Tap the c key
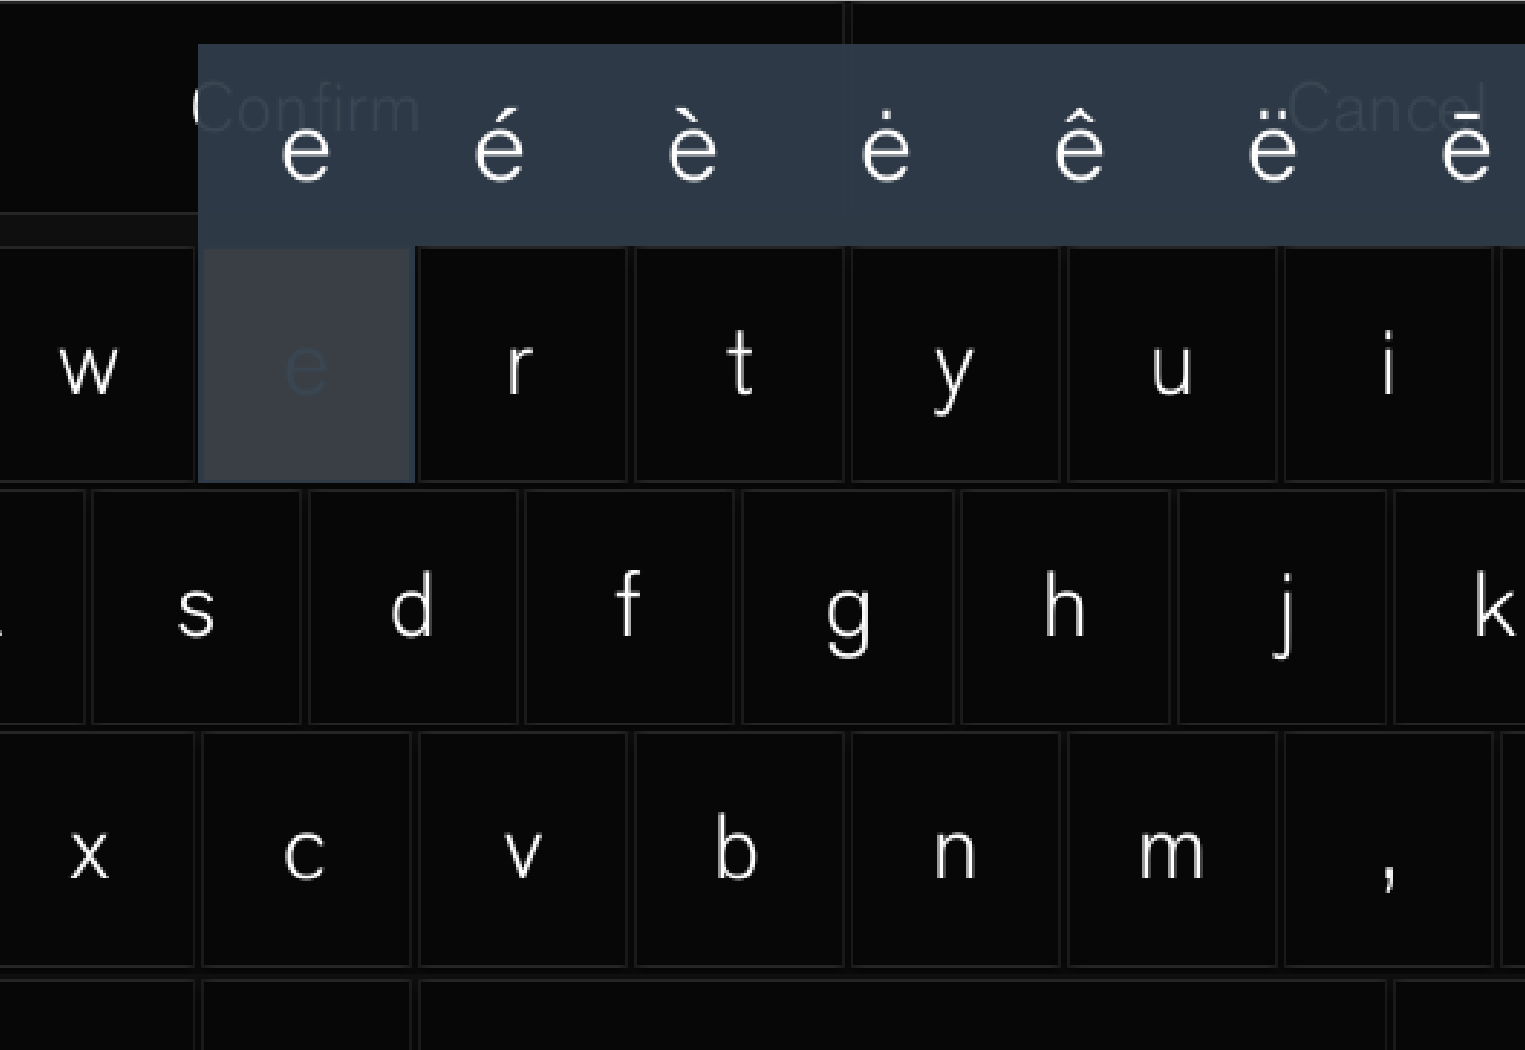The height and width of the screenshot is (1050, 1525). point(306,850)
